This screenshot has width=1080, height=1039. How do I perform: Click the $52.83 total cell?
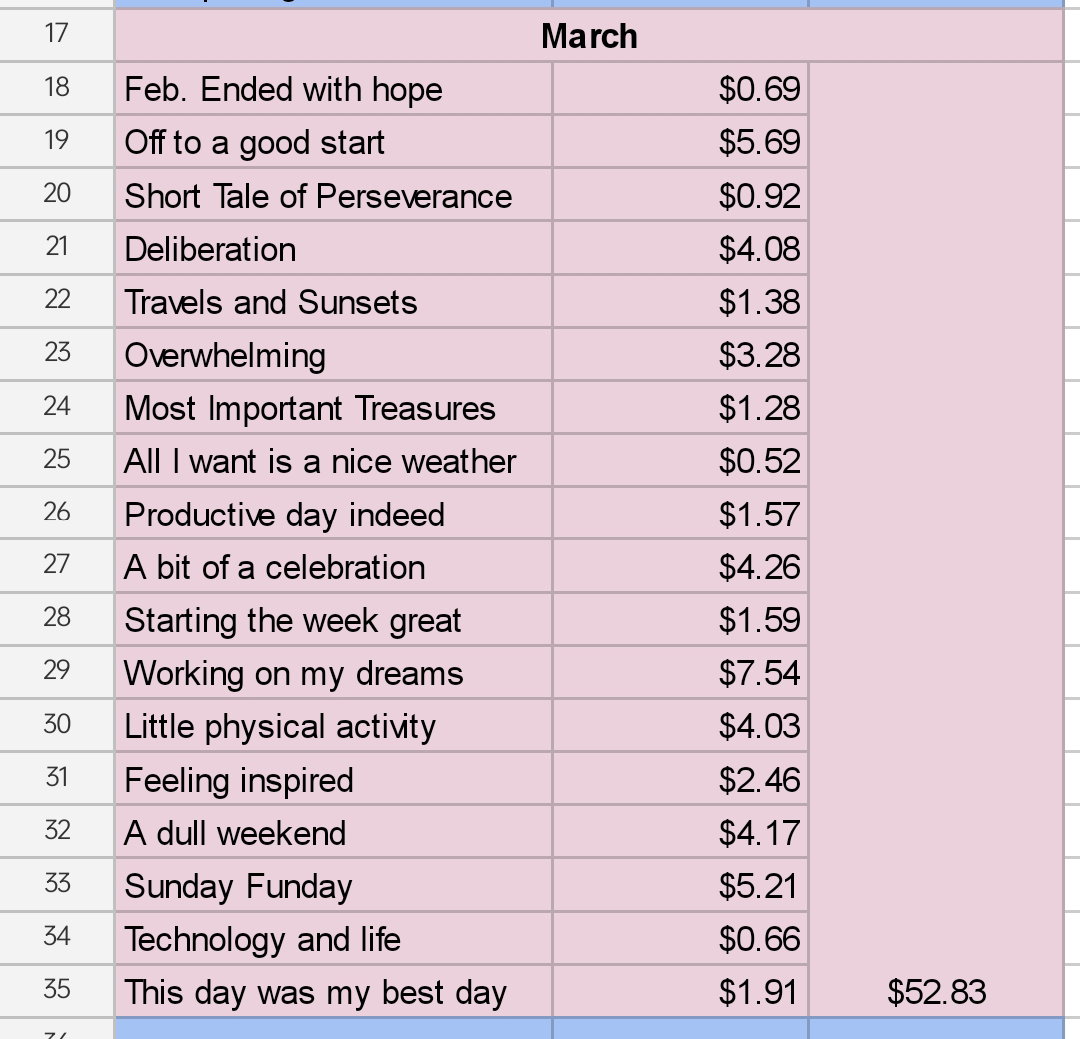tap(936, 991)
